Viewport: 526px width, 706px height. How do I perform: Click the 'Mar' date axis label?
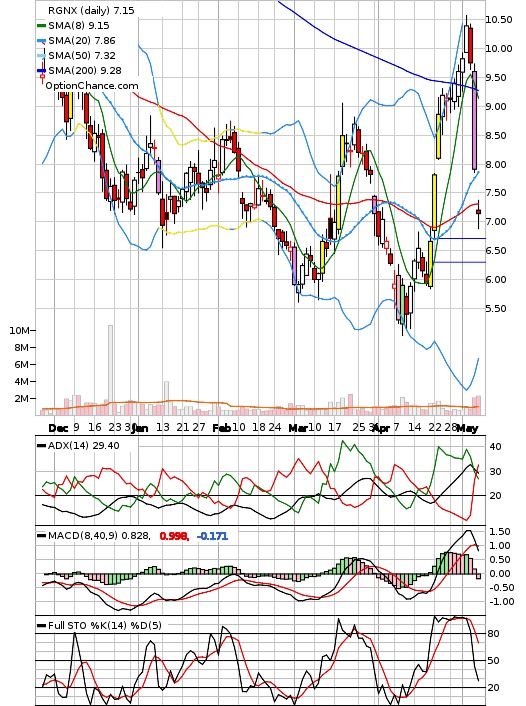(298, 428)
